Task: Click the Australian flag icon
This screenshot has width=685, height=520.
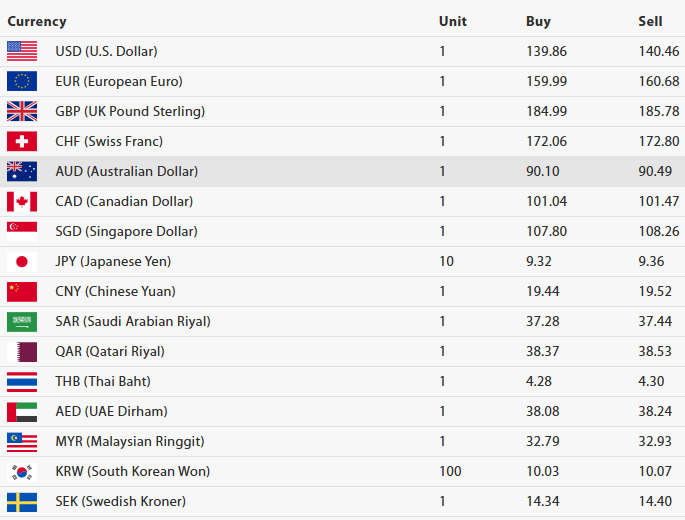Action: click(x=22, y=171)
